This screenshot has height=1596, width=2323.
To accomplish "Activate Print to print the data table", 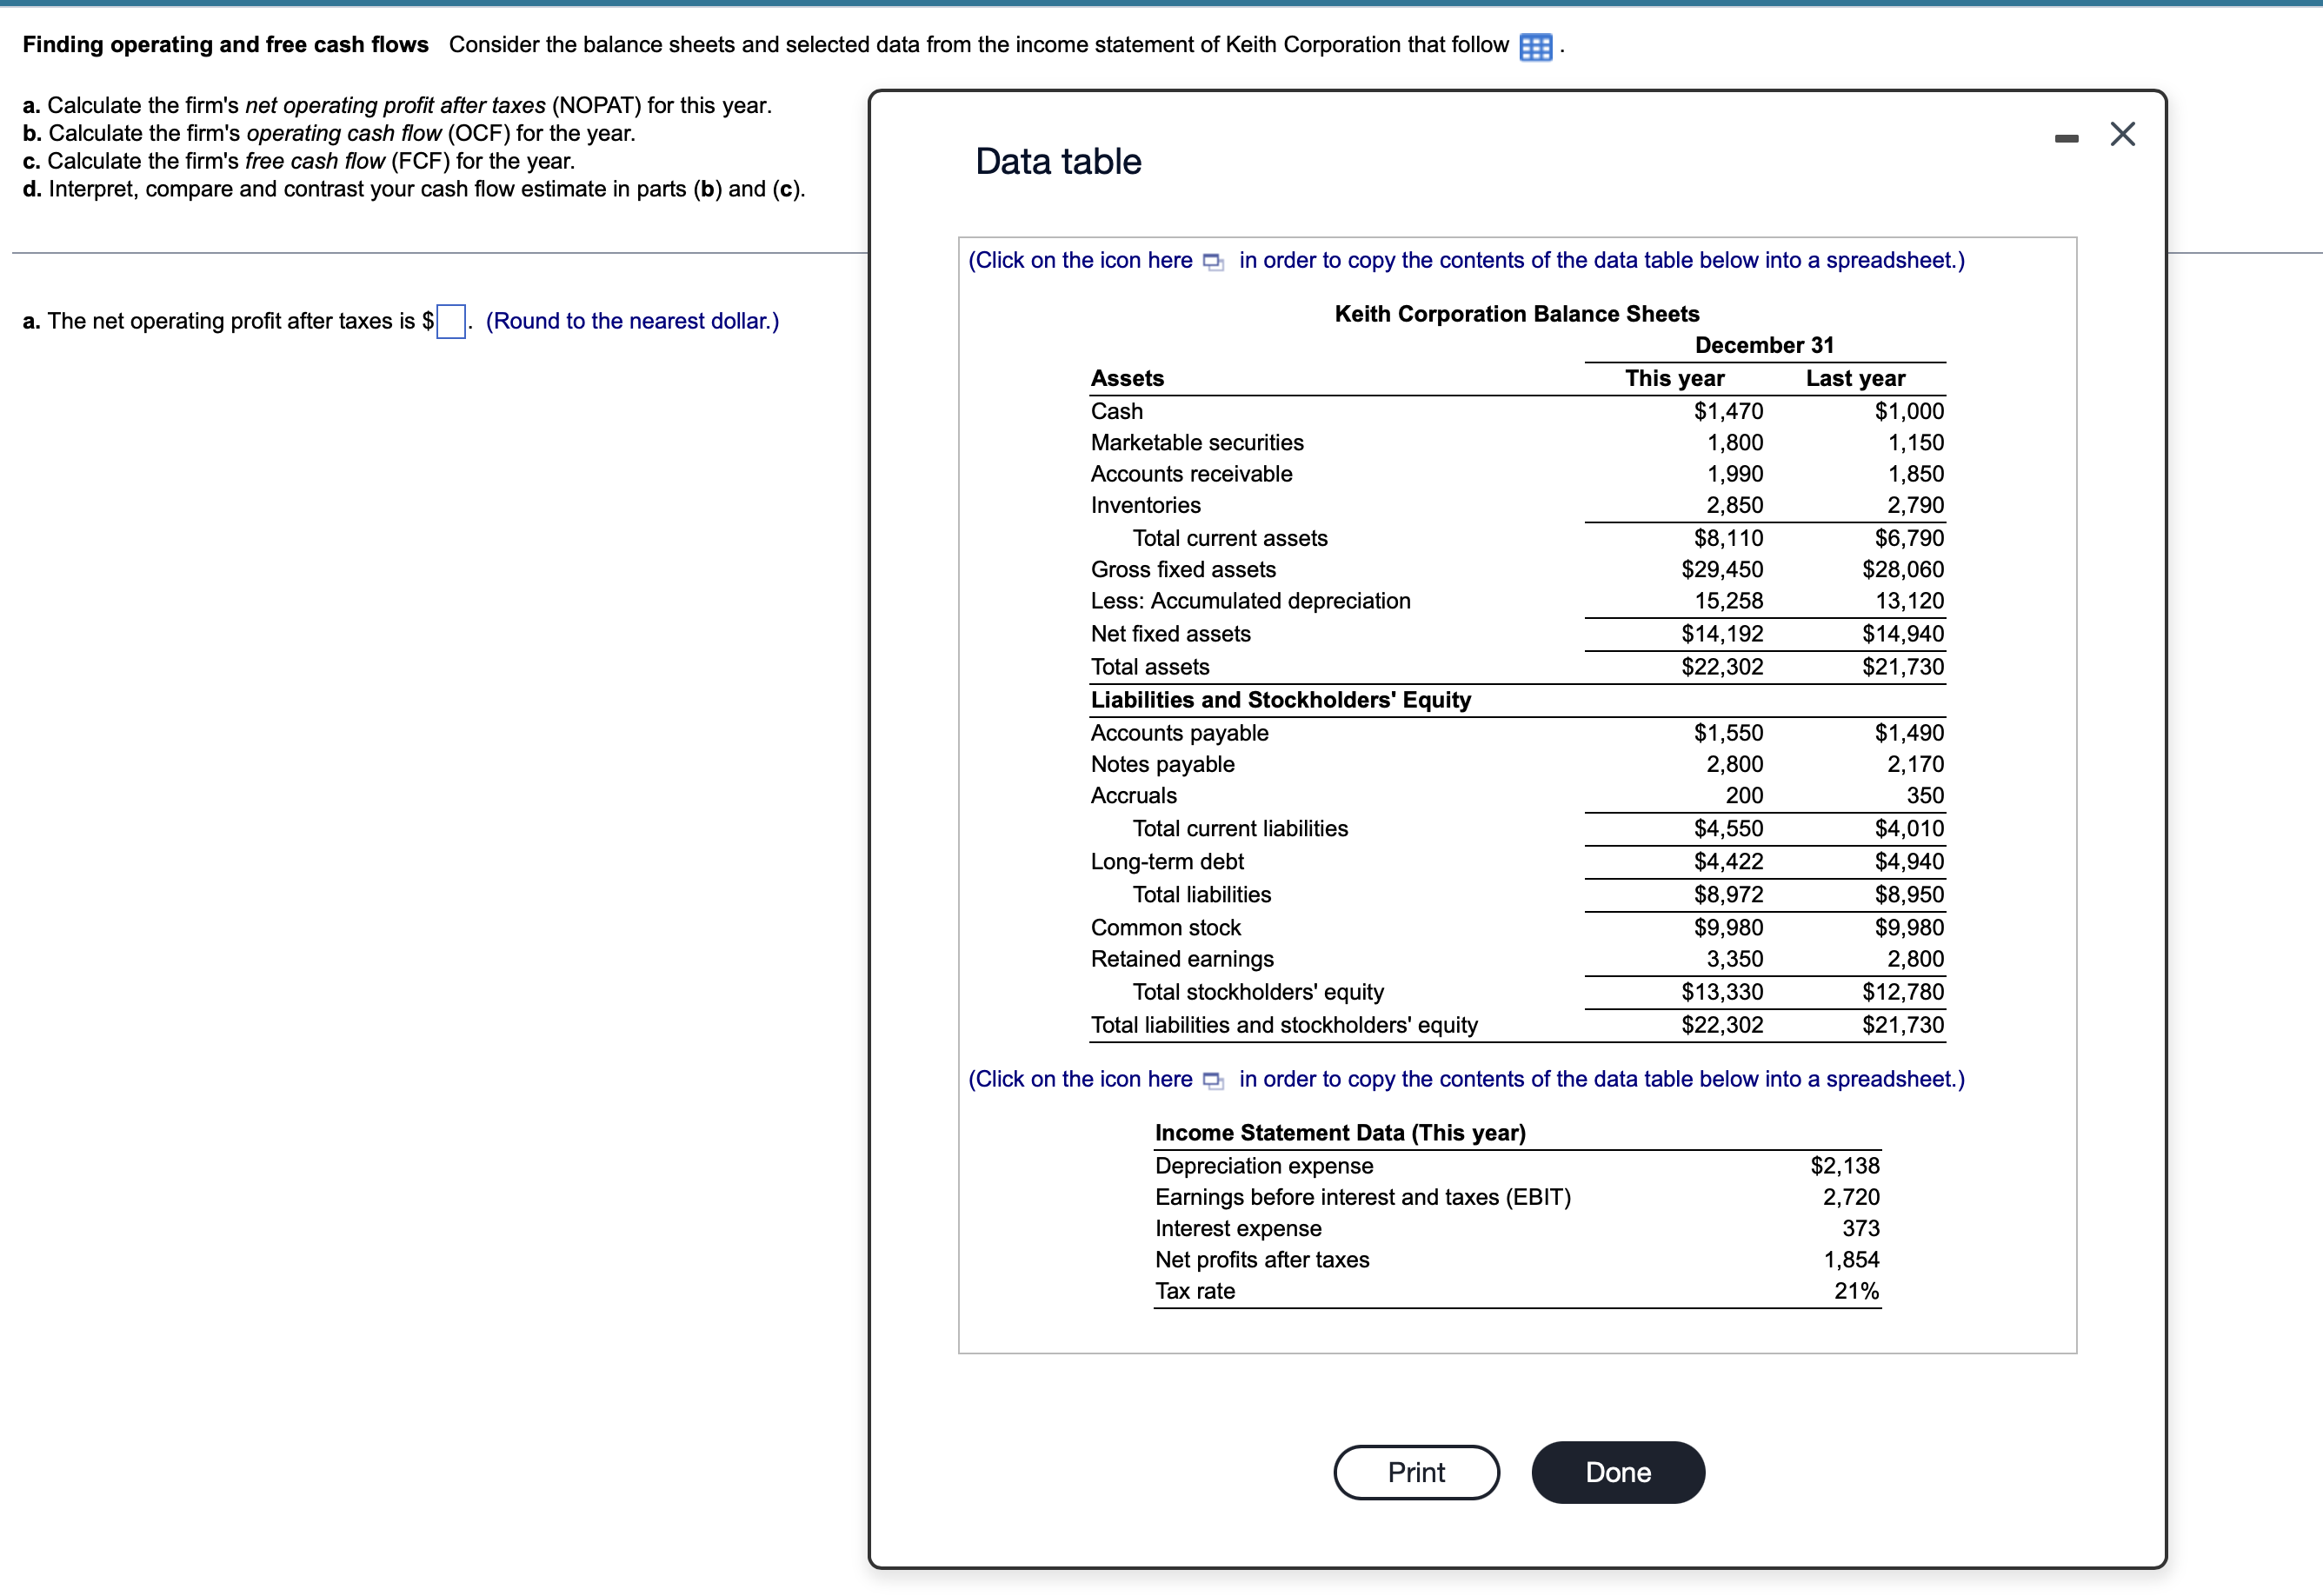I will point(1415,1471).
